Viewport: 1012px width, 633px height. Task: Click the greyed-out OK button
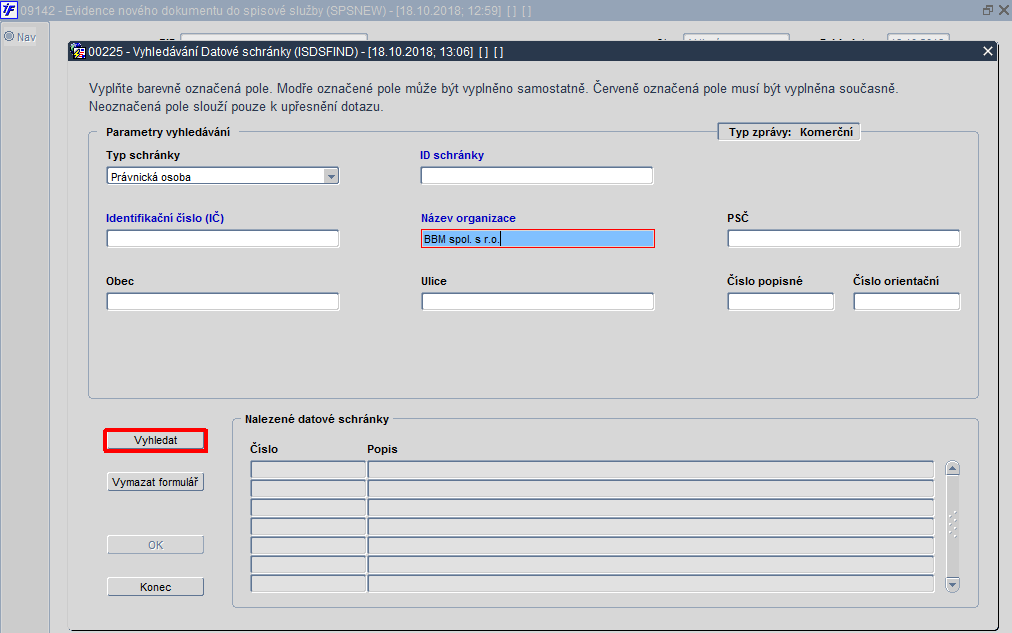155,545
